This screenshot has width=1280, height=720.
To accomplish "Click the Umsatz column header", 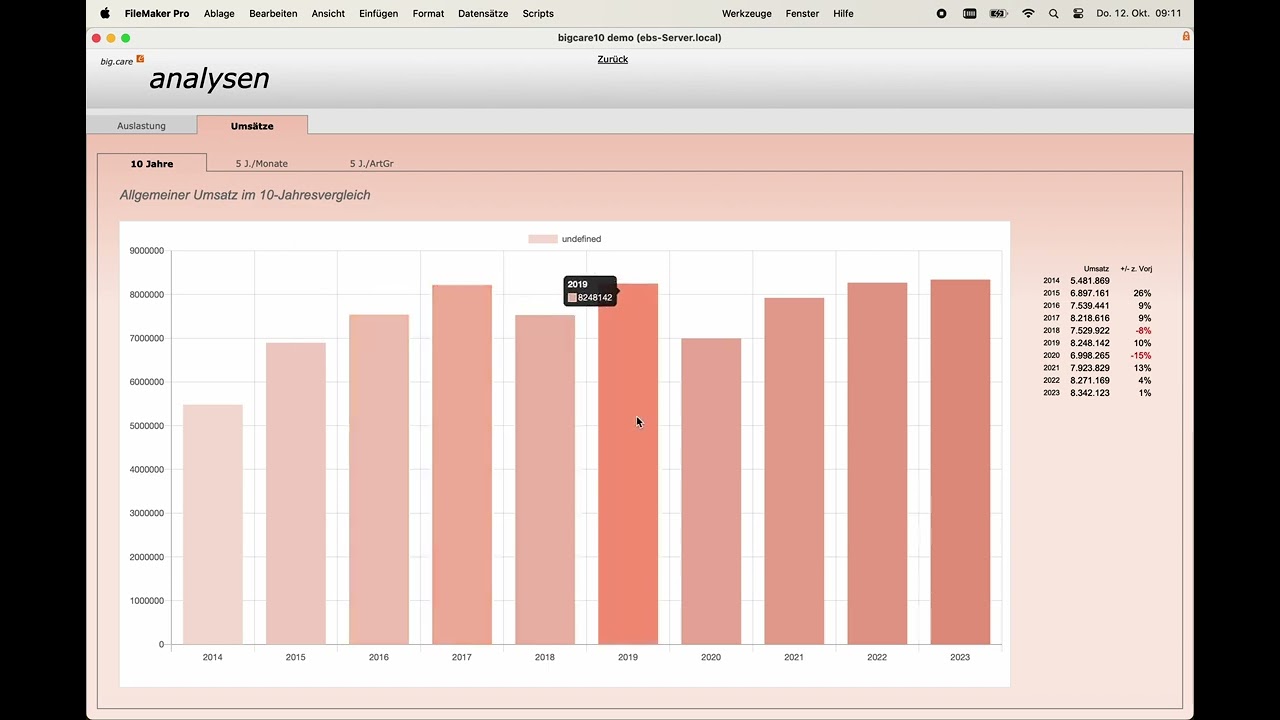I will pyautogui.click(x=1096, y=269).
